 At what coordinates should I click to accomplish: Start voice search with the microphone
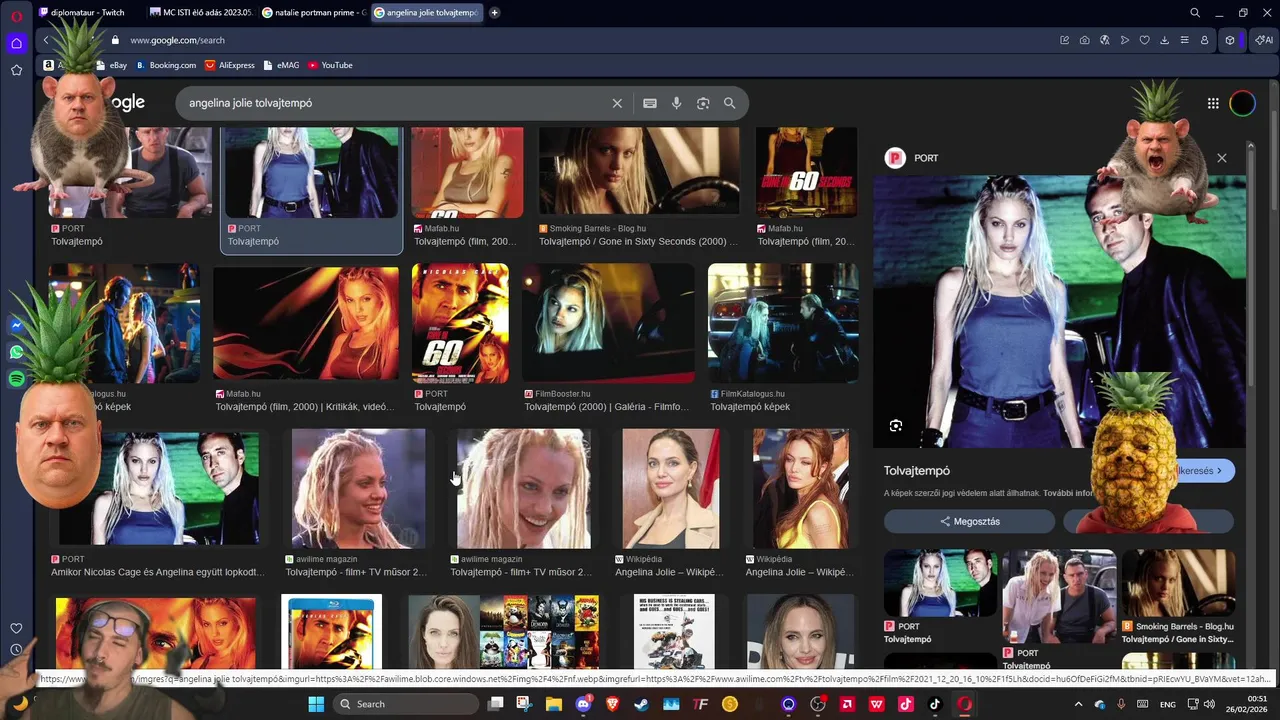(x=677, y=103)
